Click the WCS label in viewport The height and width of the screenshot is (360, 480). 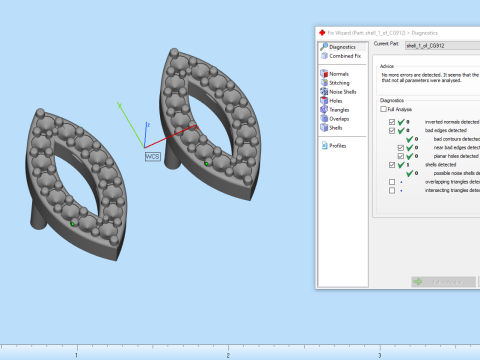[153, 156]
